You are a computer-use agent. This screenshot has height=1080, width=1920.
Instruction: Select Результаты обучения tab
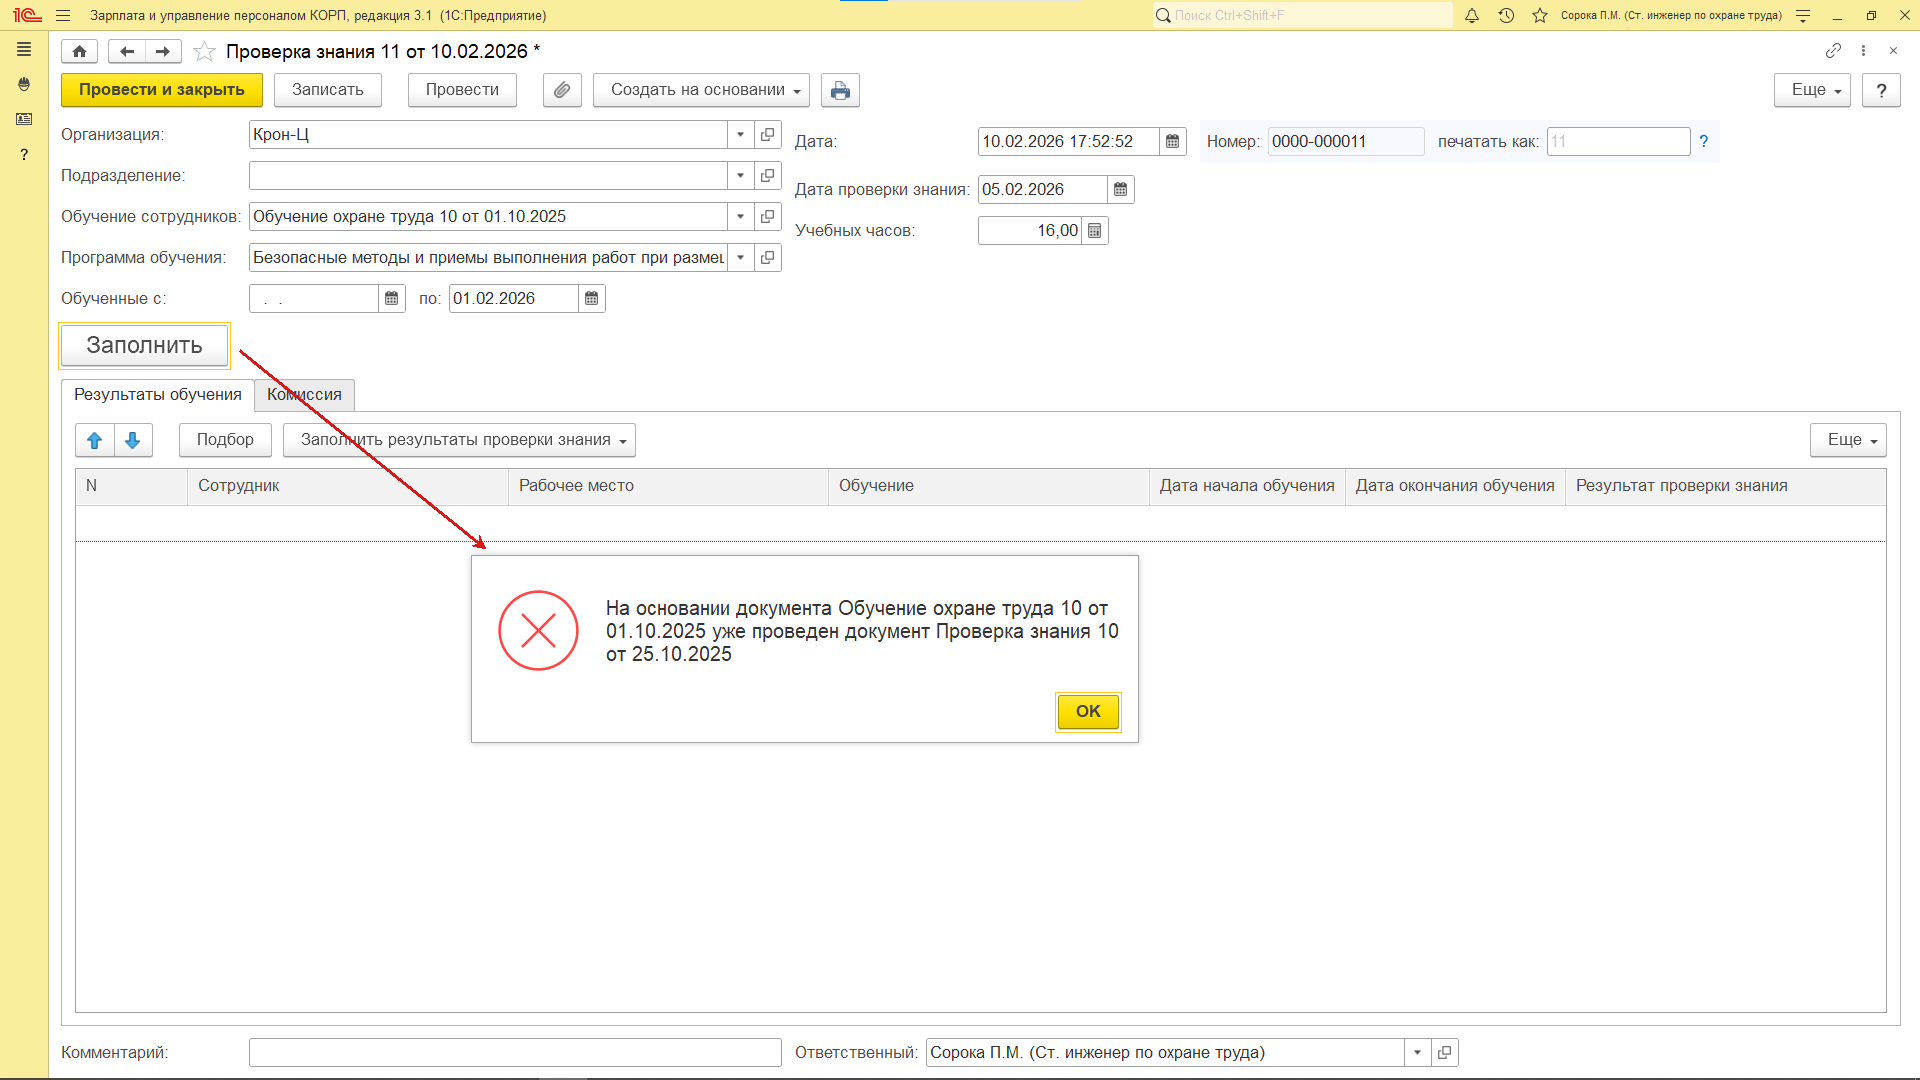click(158, 395)
